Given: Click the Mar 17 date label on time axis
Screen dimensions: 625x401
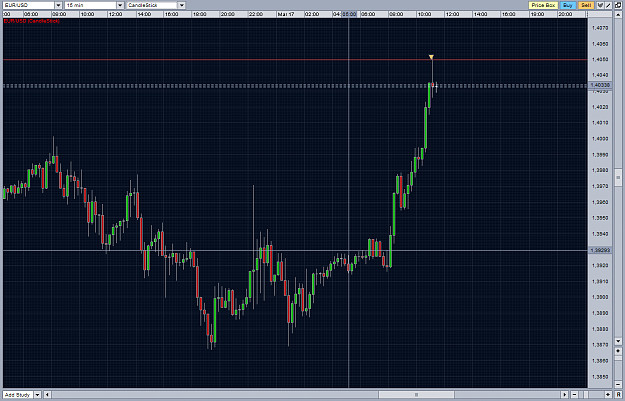Looking at the screenshot, I should click(286, 14).
